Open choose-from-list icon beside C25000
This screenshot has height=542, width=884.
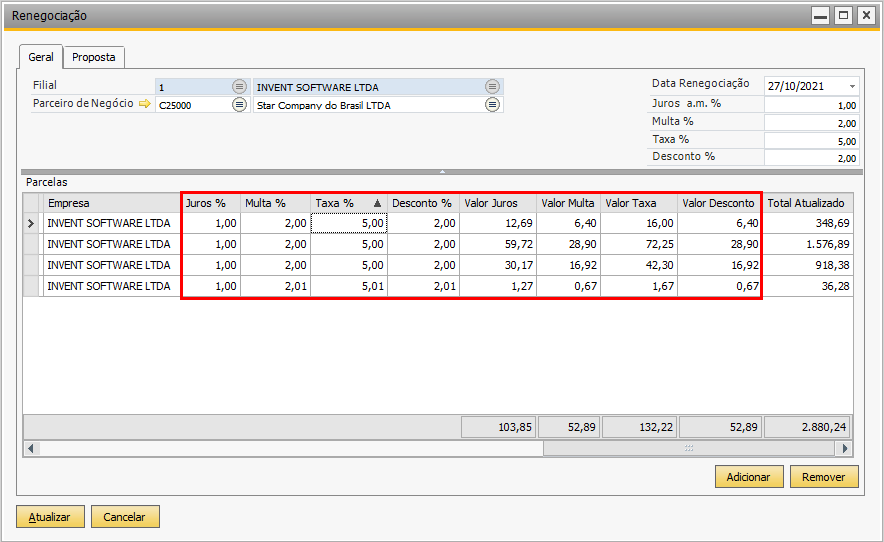pos(240,104)
